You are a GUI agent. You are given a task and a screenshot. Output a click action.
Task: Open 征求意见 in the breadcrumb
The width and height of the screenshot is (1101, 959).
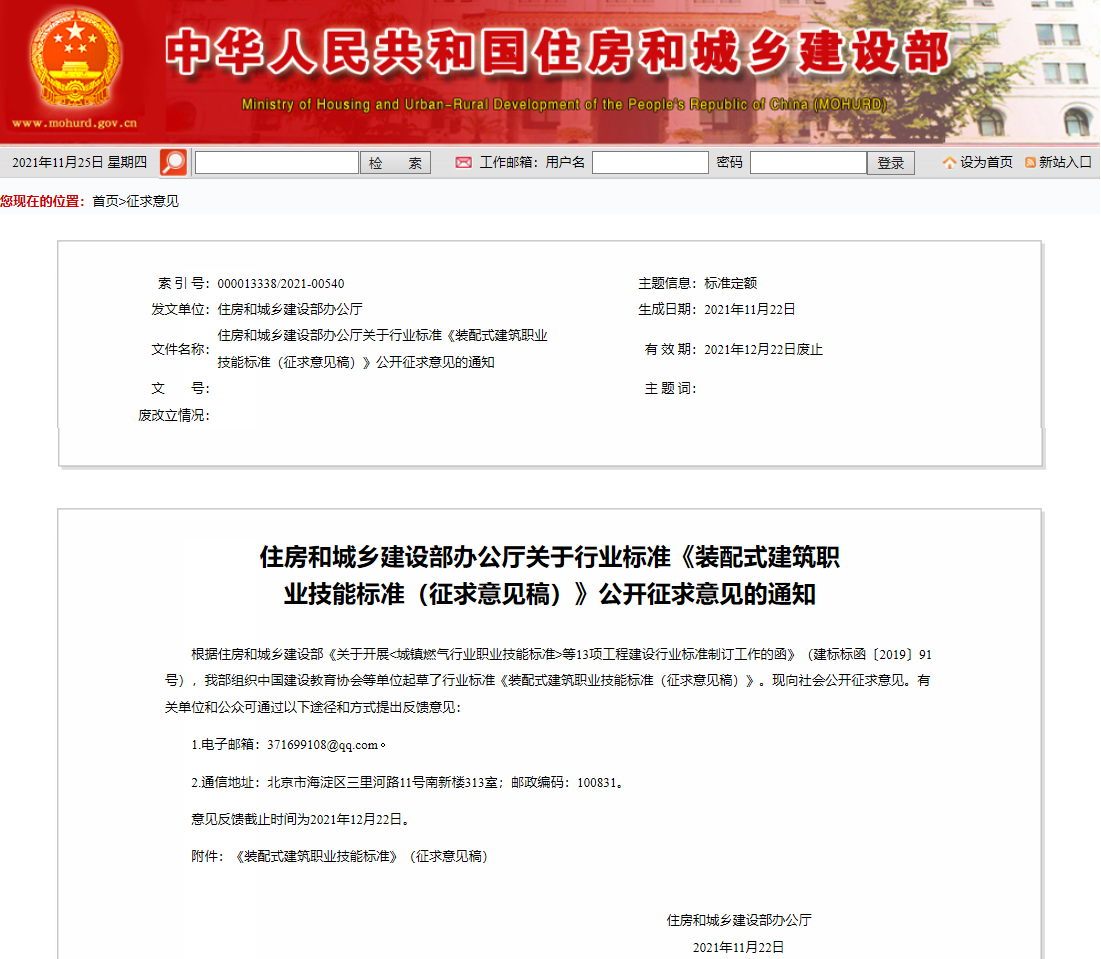click(x=152, y=201)
